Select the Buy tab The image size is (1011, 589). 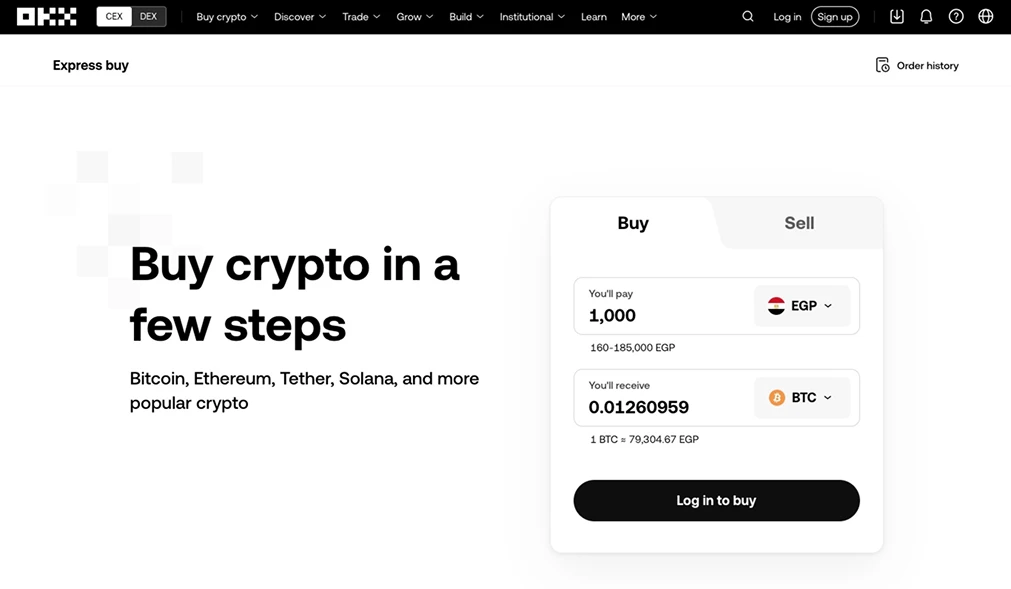click(x=633, y=223)
